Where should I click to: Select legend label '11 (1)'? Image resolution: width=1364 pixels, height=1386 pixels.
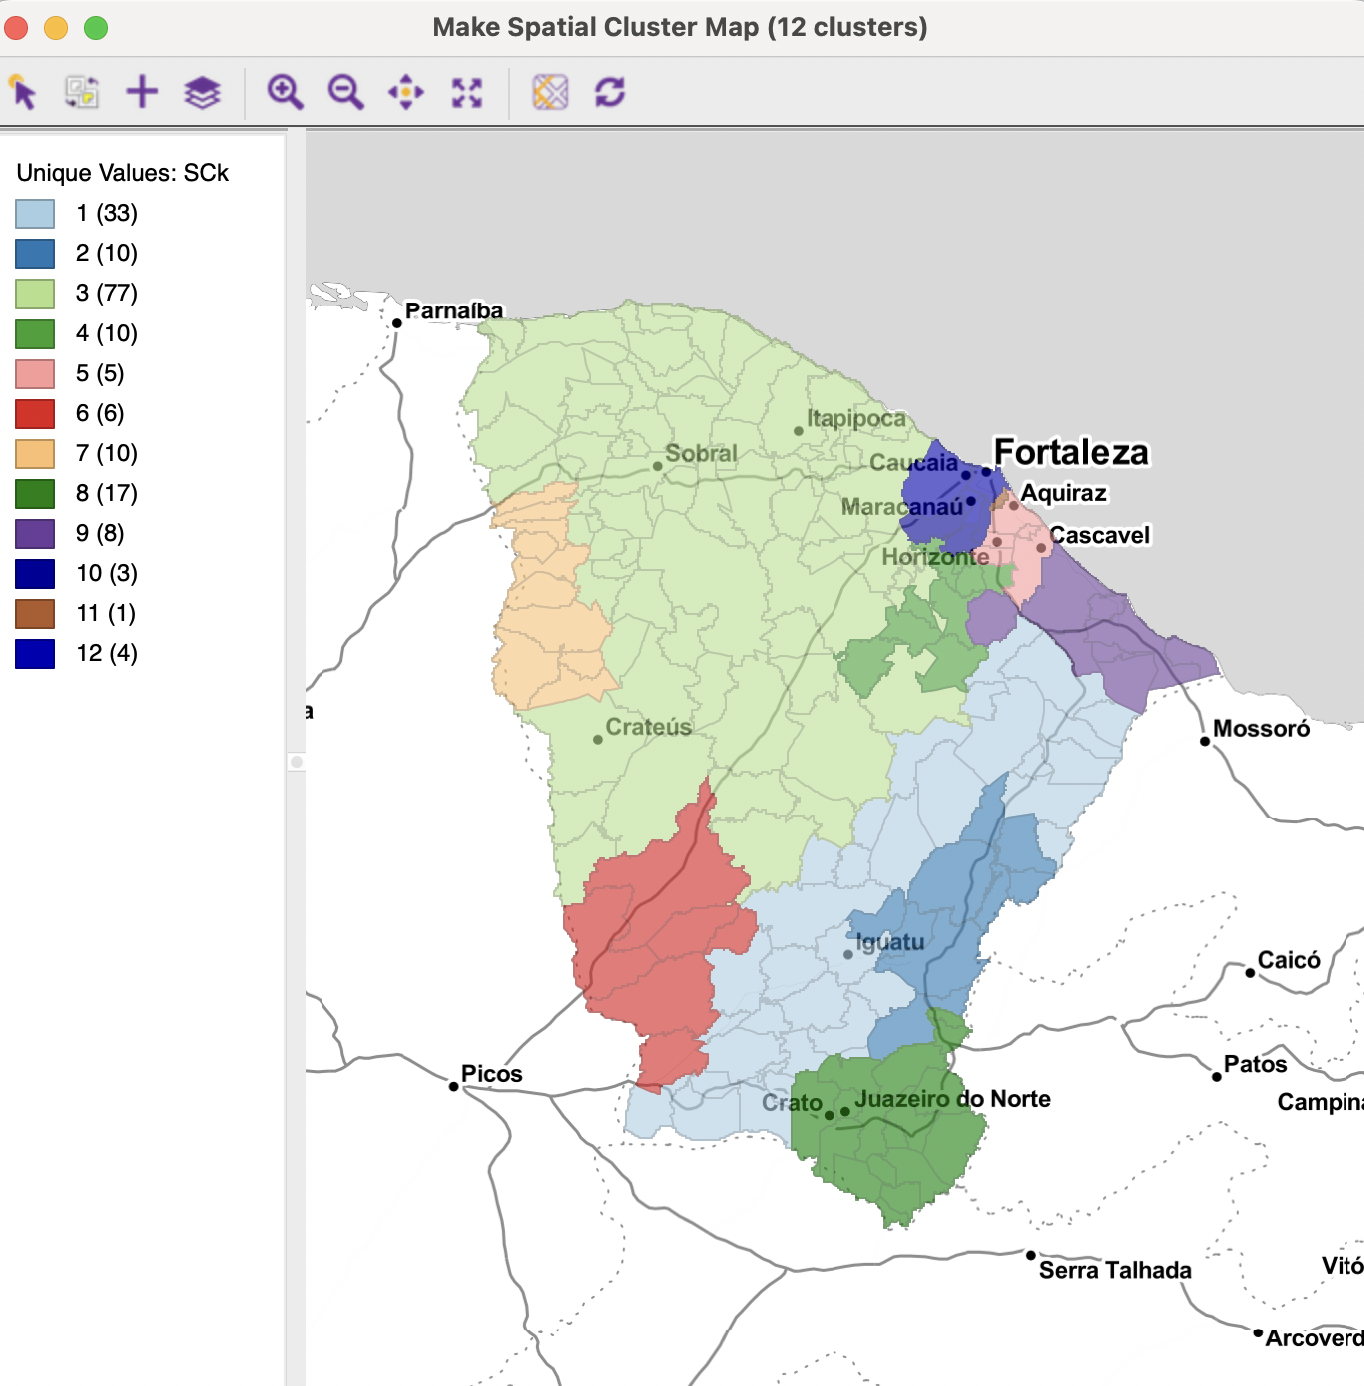point(106,614)
